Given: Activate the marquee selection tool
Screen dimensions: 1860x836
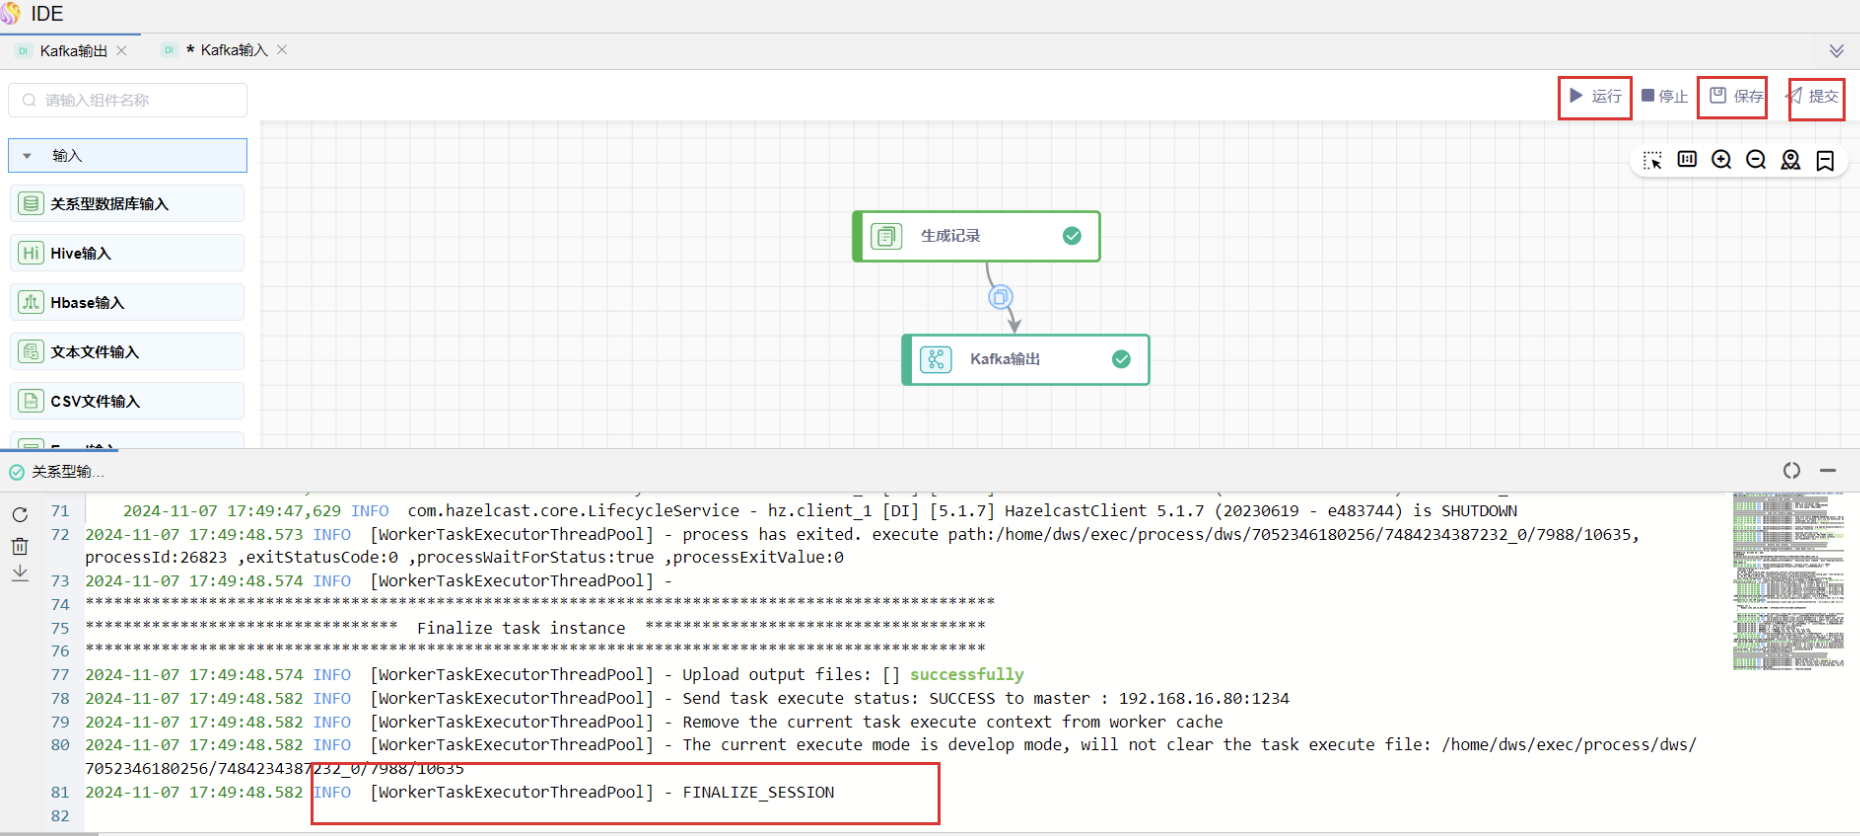Looking at the screenshot, I should click(1652, 160).
